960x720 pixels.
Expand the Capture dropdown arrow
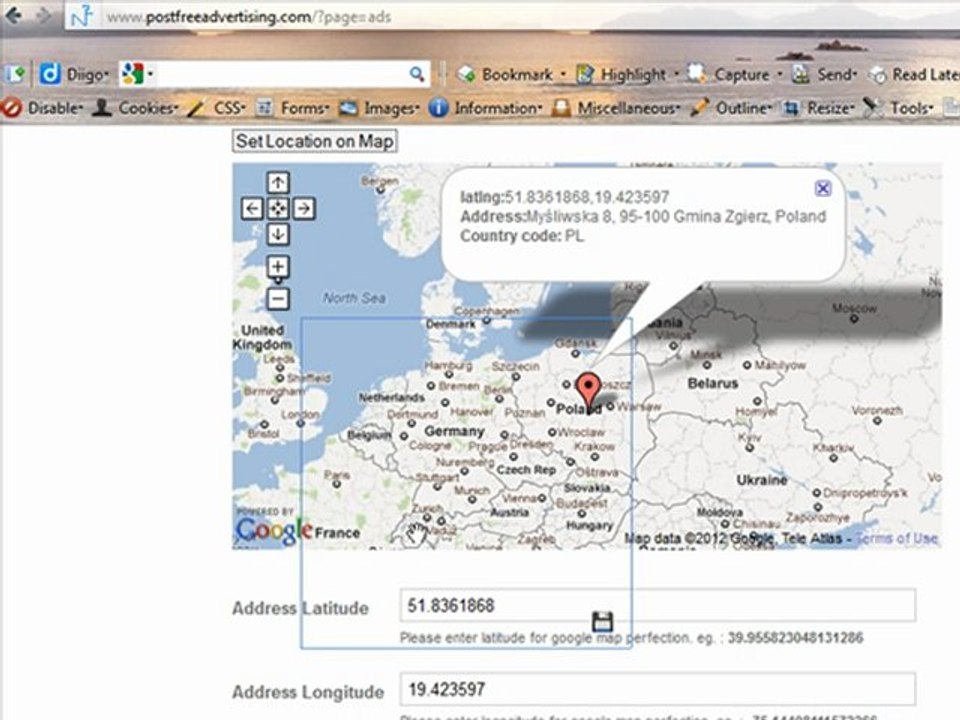coord(780,75)
